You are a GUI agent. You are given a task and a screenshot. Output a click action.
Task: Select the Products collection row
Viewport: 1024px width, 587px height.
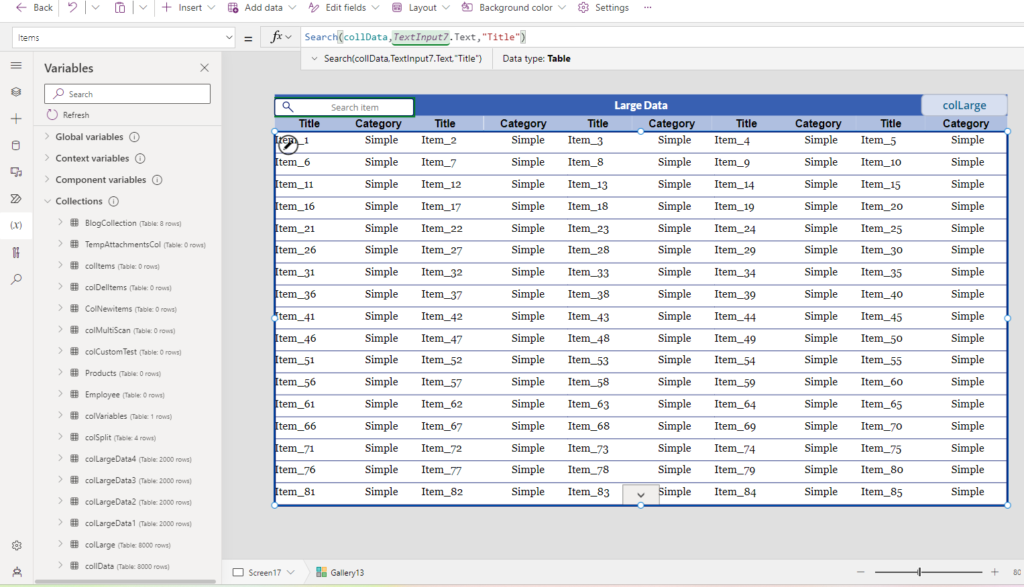(x=127, y=373)
